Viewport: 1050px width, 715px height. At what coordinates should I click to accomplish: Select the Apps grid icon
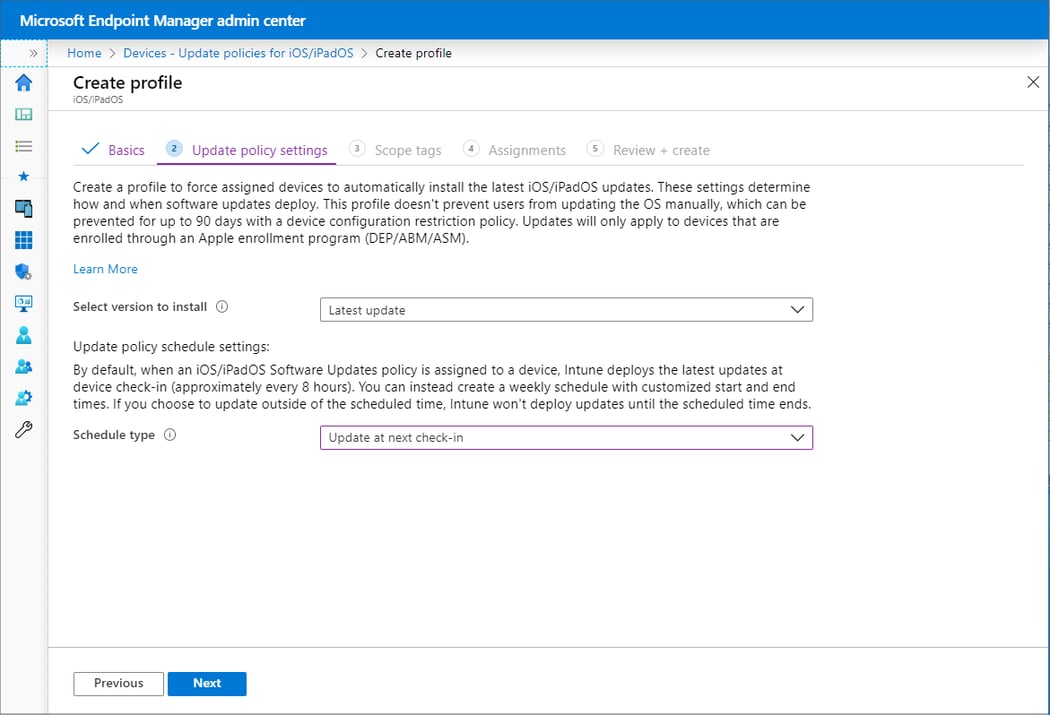22,239
